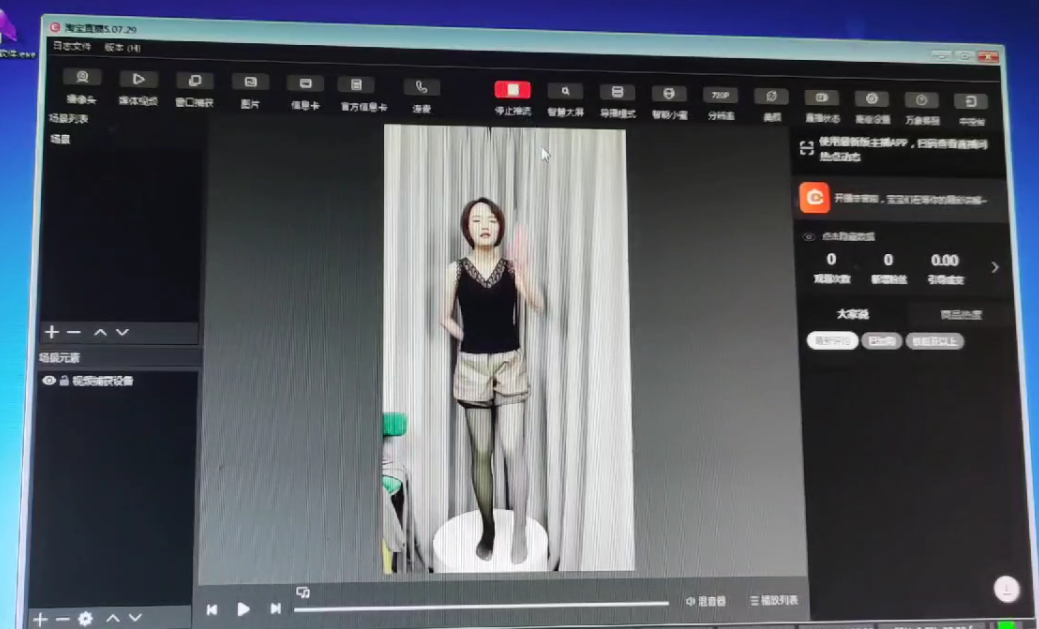Expand live stats with the right chevron
The image size is (1039, 629).
pos(994,267)
